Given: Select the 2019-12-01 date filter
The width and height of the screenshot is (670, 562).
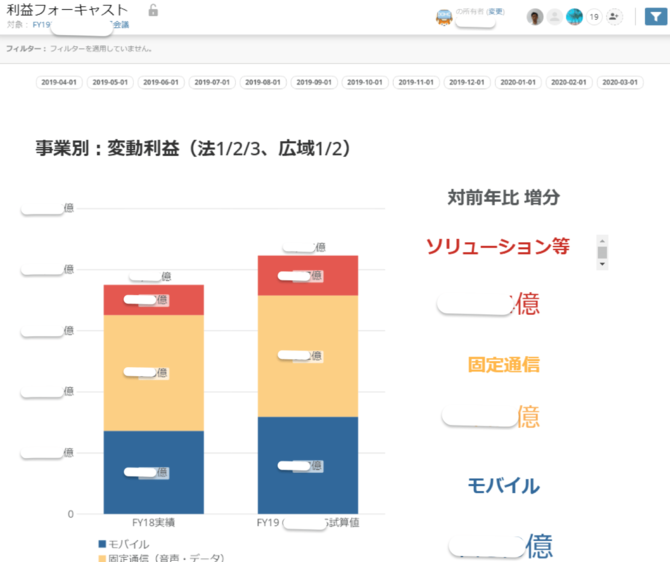Looking at the screenshot, I should pyautogui.click(x=467, y=82).
